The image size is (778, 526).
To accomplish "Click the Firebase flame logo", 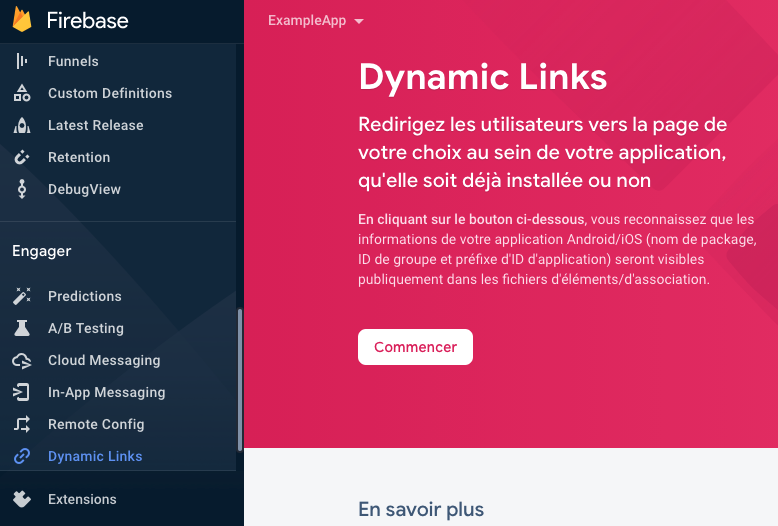I will [22, 19].
